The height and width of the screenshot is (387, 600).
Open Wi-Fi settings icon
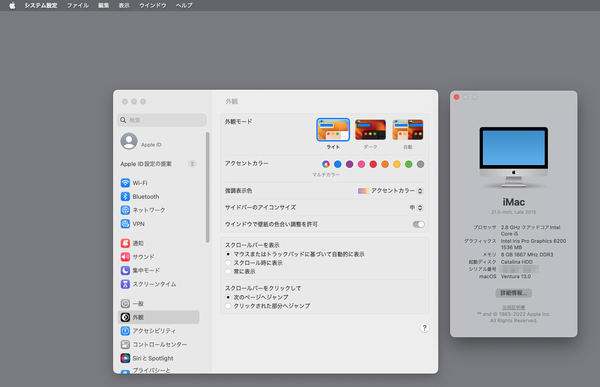point(125,183)
